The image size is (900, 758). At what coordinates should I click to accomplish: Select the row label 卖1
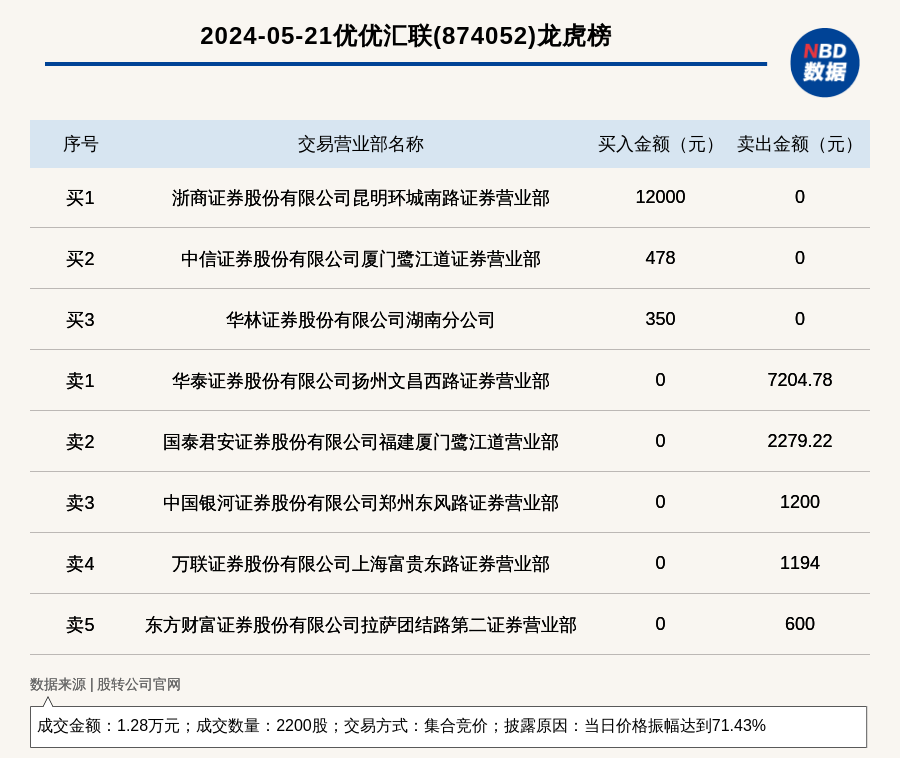80,381
